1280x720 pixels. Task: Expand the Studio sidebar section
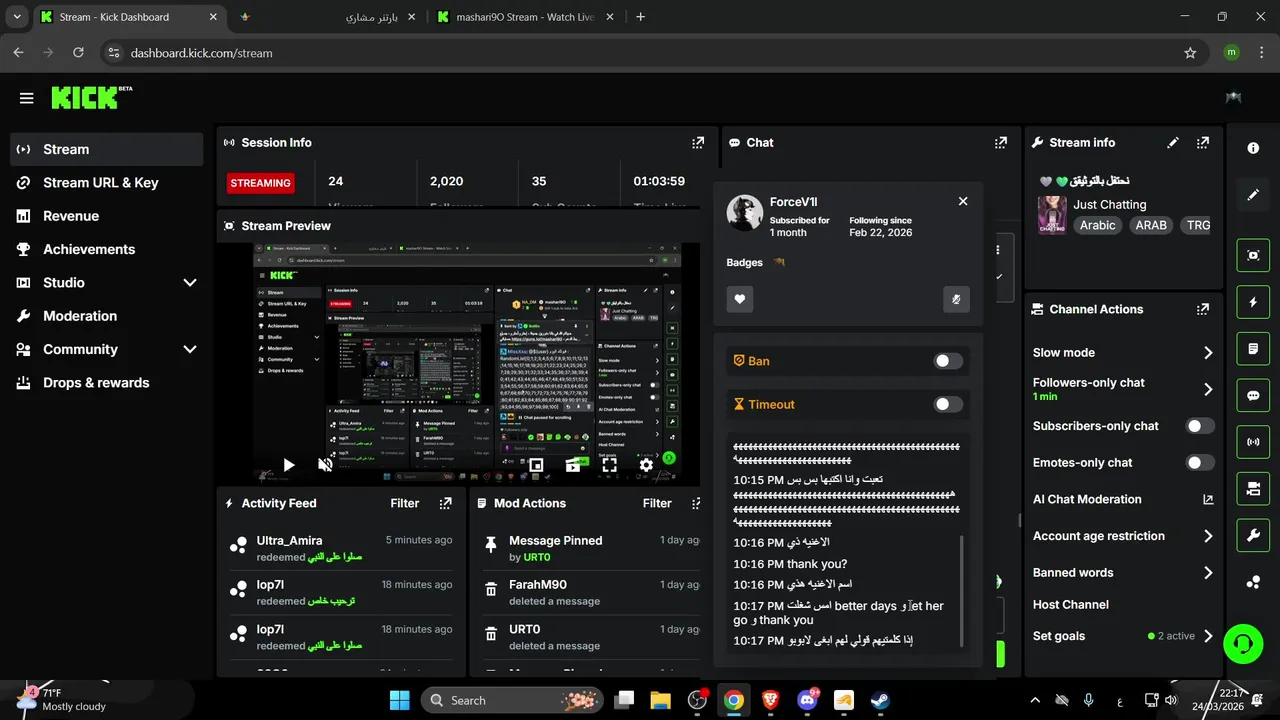tap(190, 283)
